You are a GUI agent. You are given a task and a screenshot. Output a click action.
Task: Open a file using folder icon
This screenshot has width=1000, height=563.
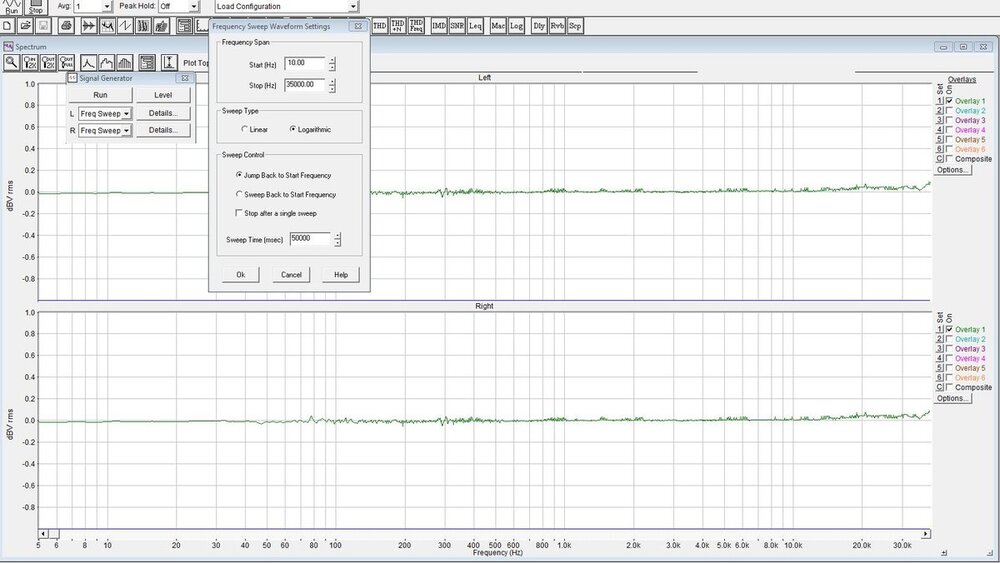point(25,26)
